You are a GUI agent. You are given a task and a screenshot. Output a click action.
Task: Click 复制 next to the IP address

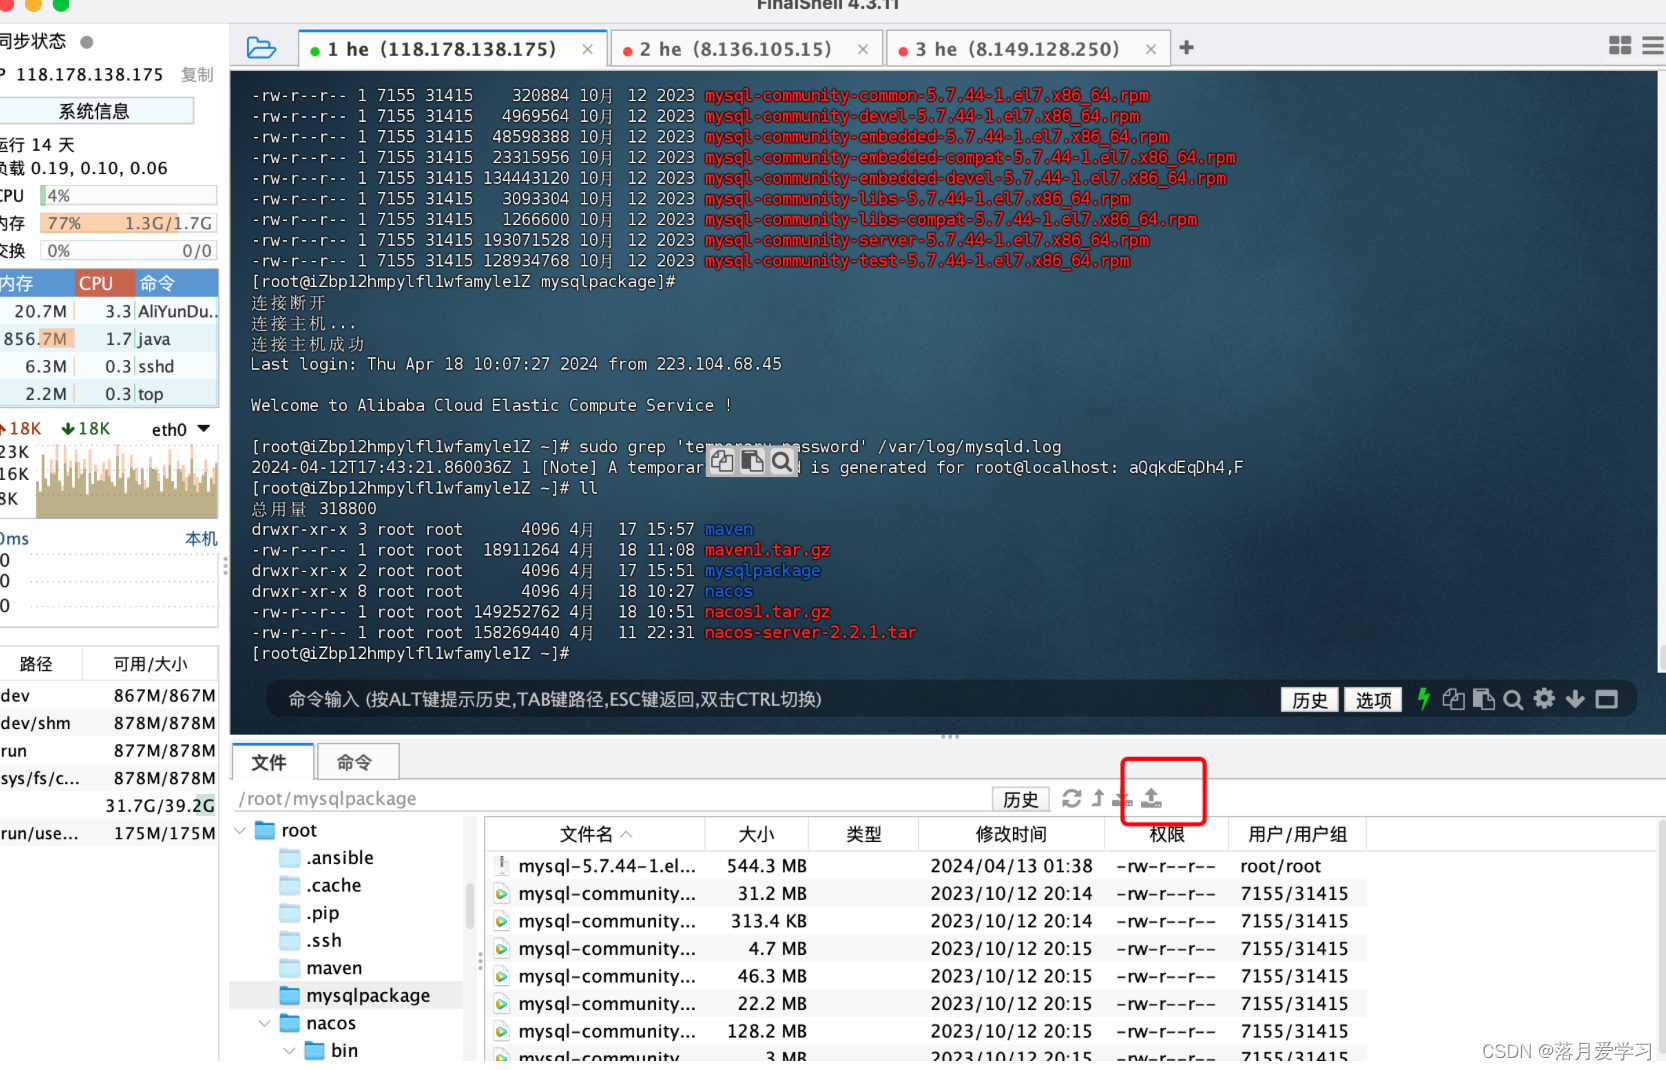coord(197,75)
